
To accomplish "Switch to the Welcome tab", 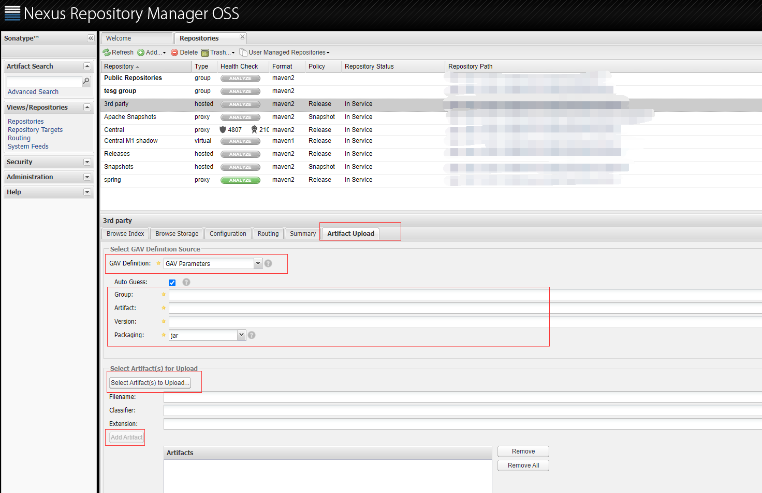I will point(137,38).
